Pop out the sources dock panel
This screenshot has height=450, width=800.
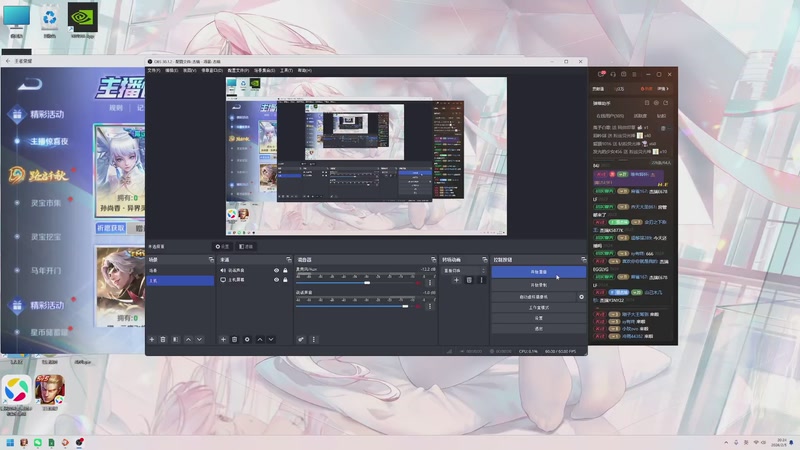pos(289,260)
